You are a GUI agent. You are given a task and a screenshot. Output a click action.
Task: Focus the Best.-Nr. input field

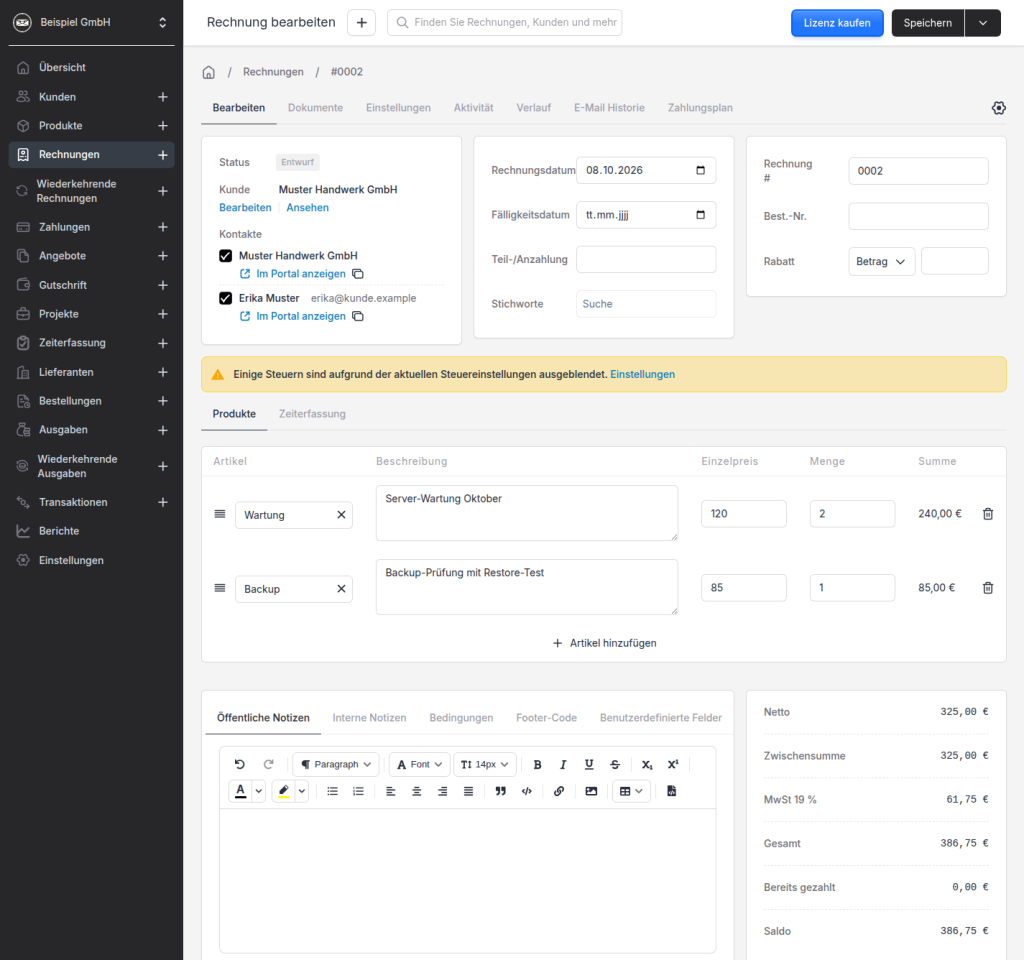point(918,216)
